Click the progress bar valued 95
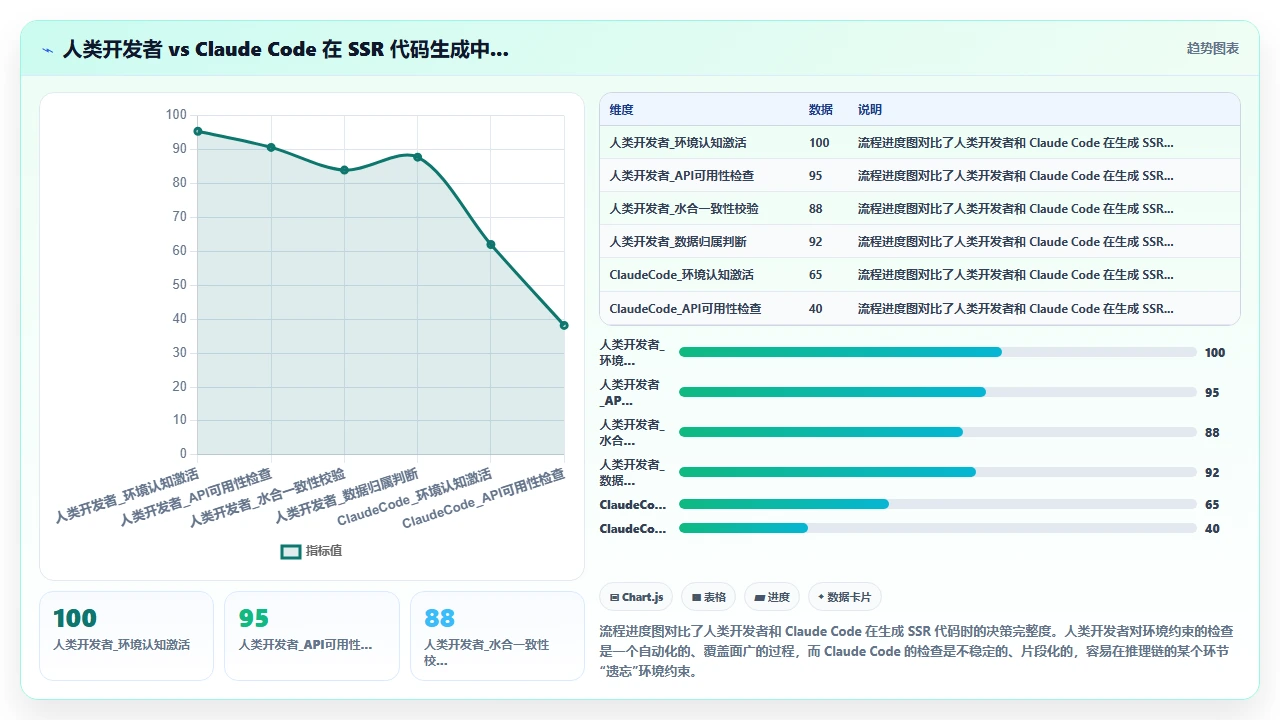This screenshot has height=720, width=1280. pos(937,392)
